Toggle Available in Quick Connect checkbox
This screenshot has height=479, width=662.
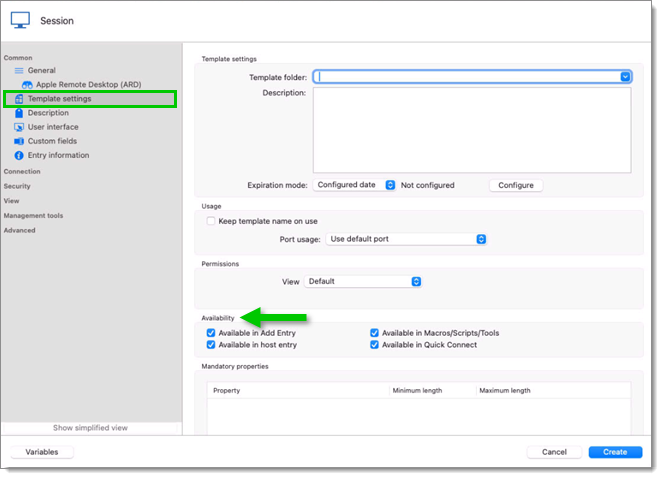tap(374, 345)
